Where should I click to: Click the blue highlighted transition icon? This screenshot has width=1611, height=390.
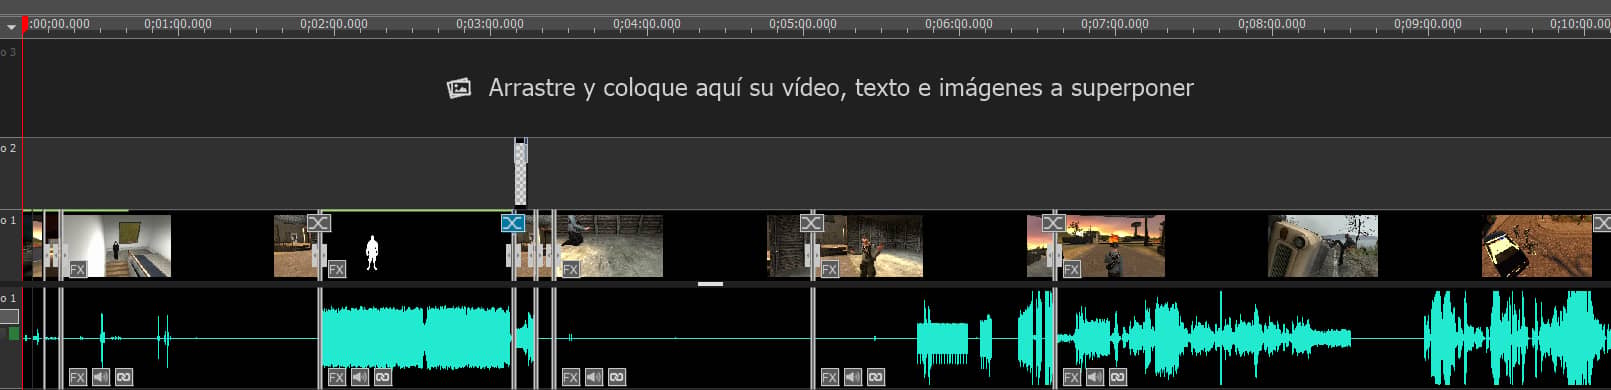tap(512, 223)
